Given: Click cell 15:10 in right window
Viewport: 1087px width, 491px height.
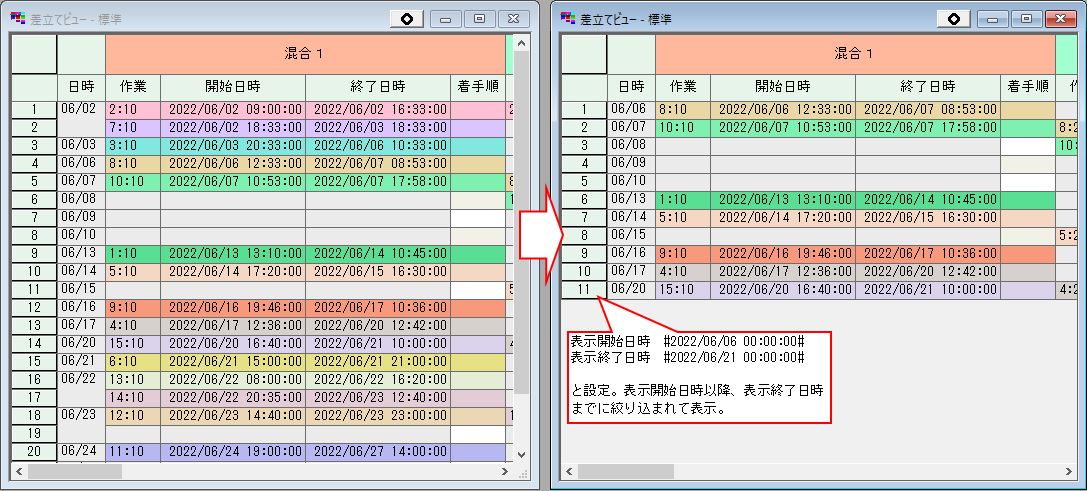Looking at the screenshot, I should [684, 291].
